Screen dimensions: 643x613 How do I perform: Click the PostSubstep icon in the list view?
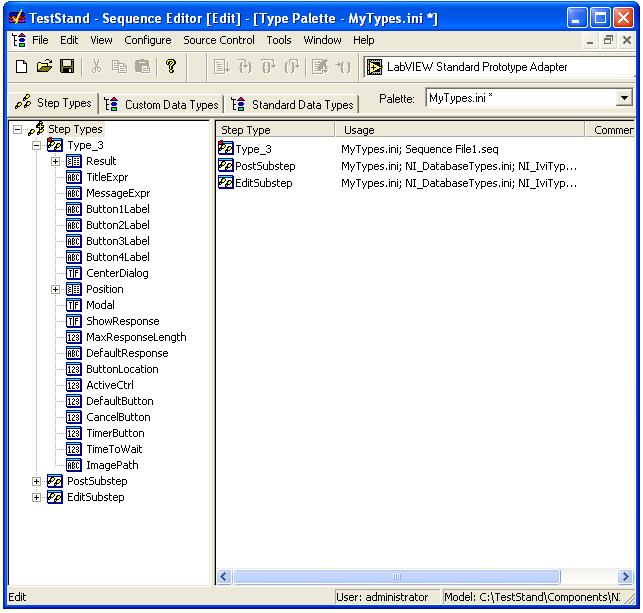226,165
